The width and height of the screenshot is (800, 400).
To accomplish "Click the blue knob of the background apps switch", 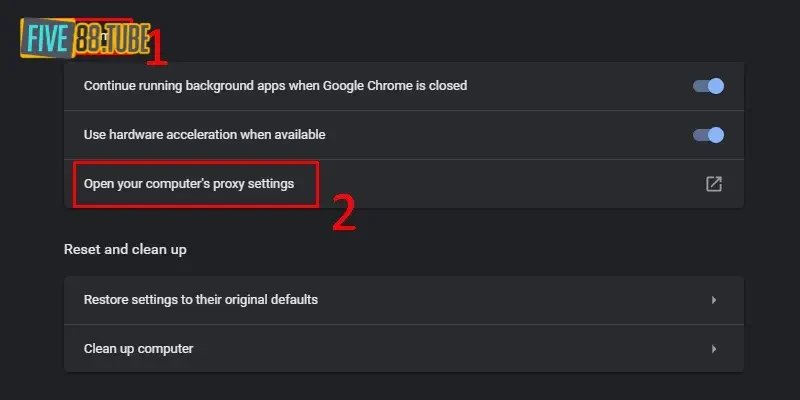I will point(716,86).
